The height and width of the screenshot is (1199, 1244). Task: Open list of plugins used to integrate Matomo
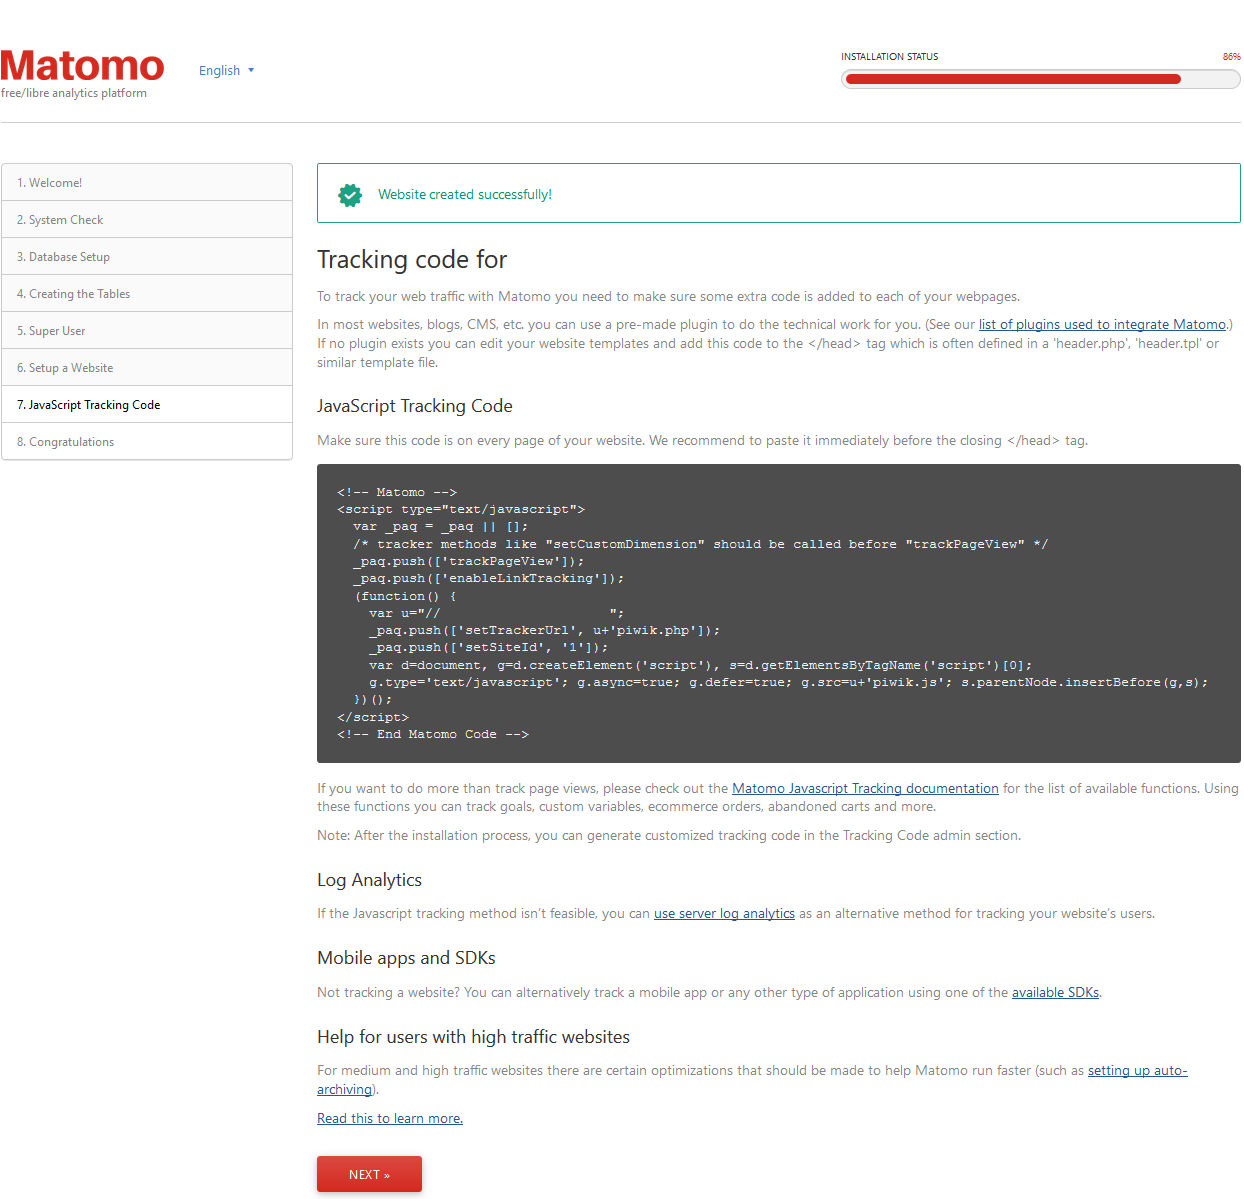click(1101, 325)
